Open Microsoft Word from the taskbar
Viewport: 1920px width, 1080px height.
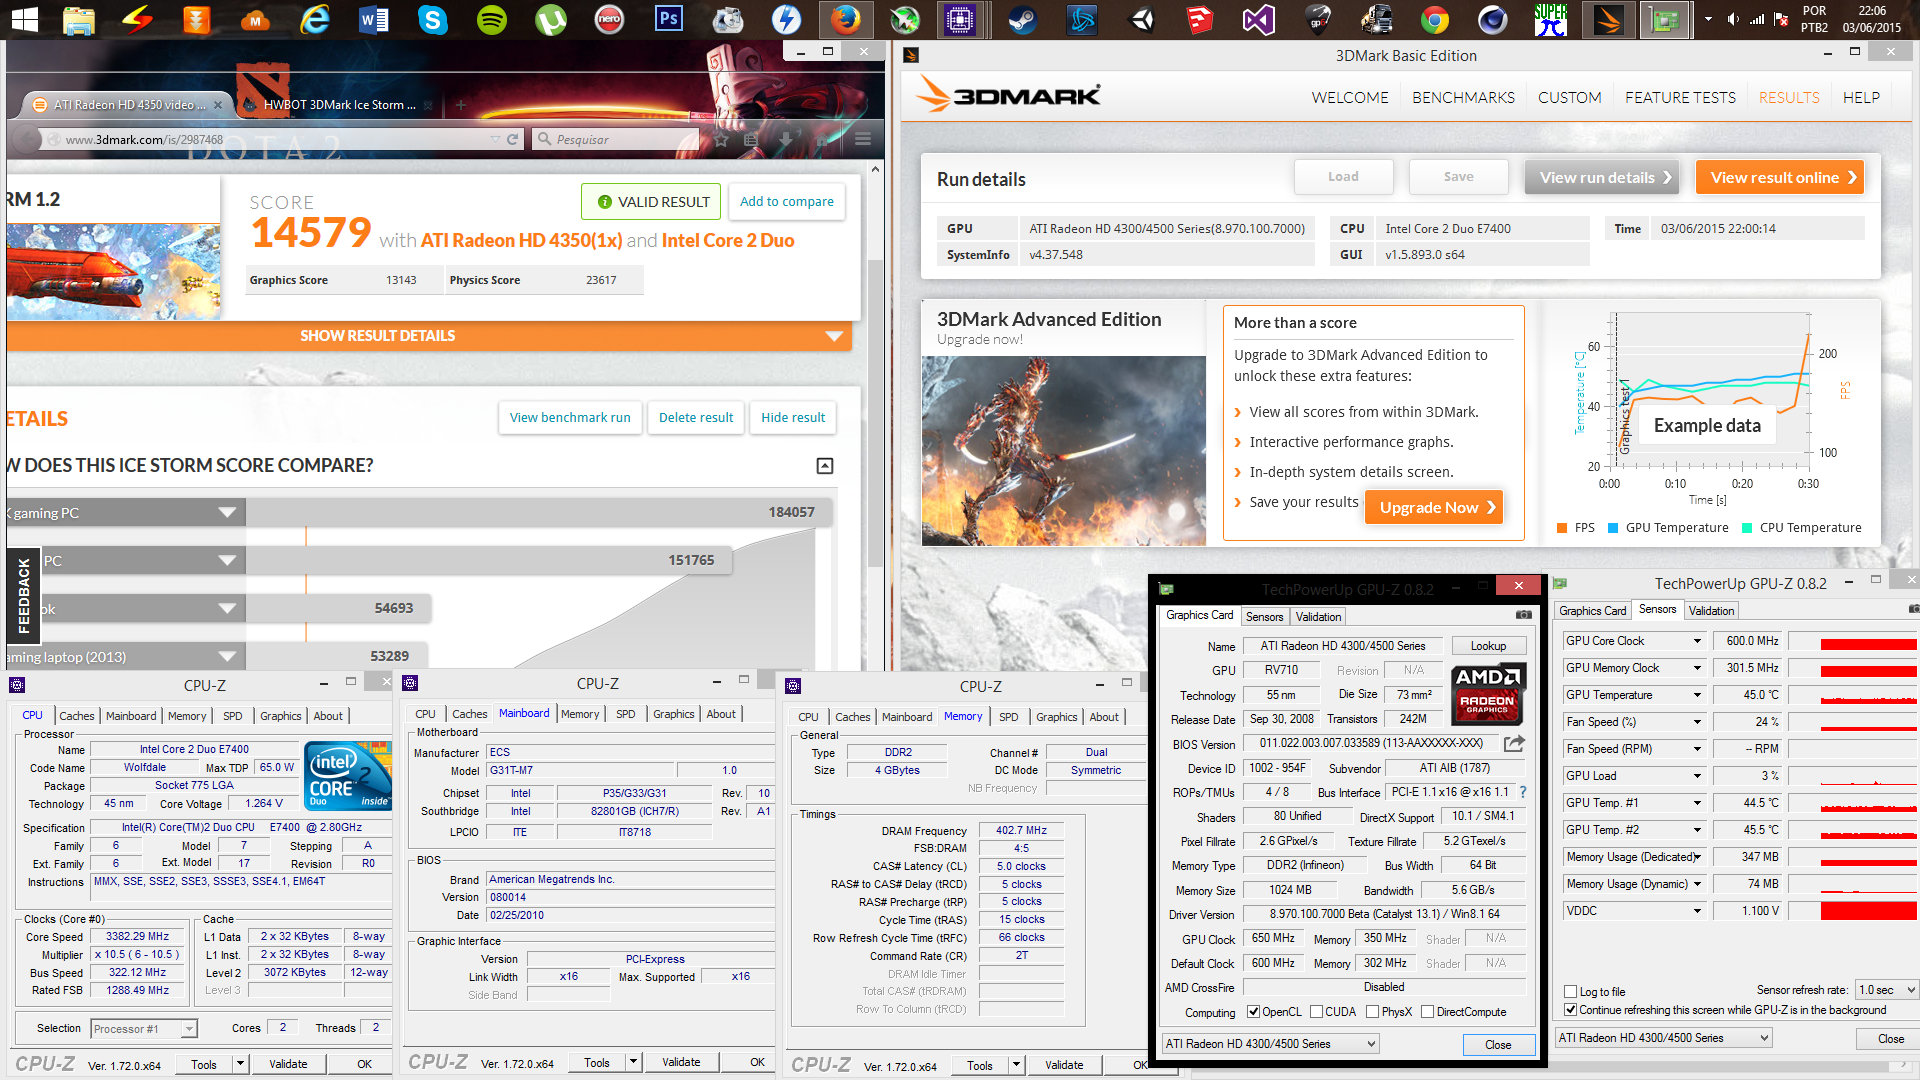click(374, 19)
